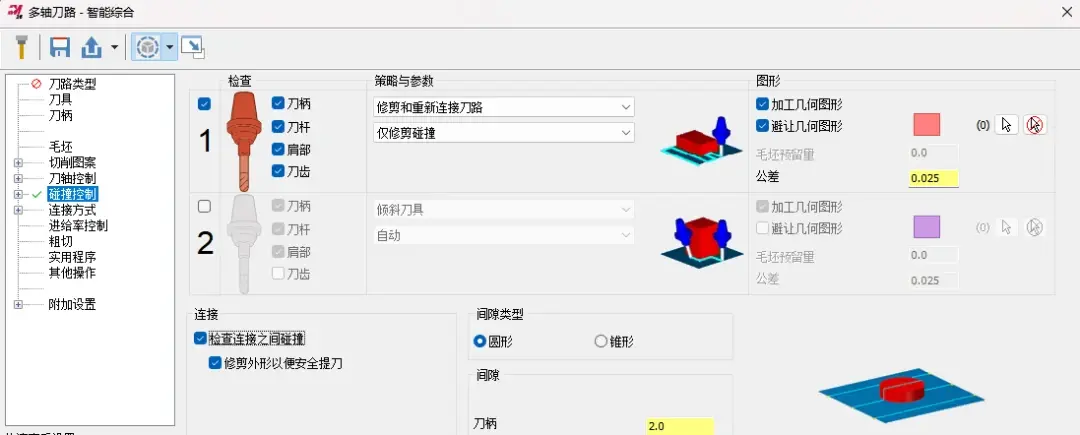Select 连接方式 in the tree
The image size is (1080, 435).
click(72, 210)
